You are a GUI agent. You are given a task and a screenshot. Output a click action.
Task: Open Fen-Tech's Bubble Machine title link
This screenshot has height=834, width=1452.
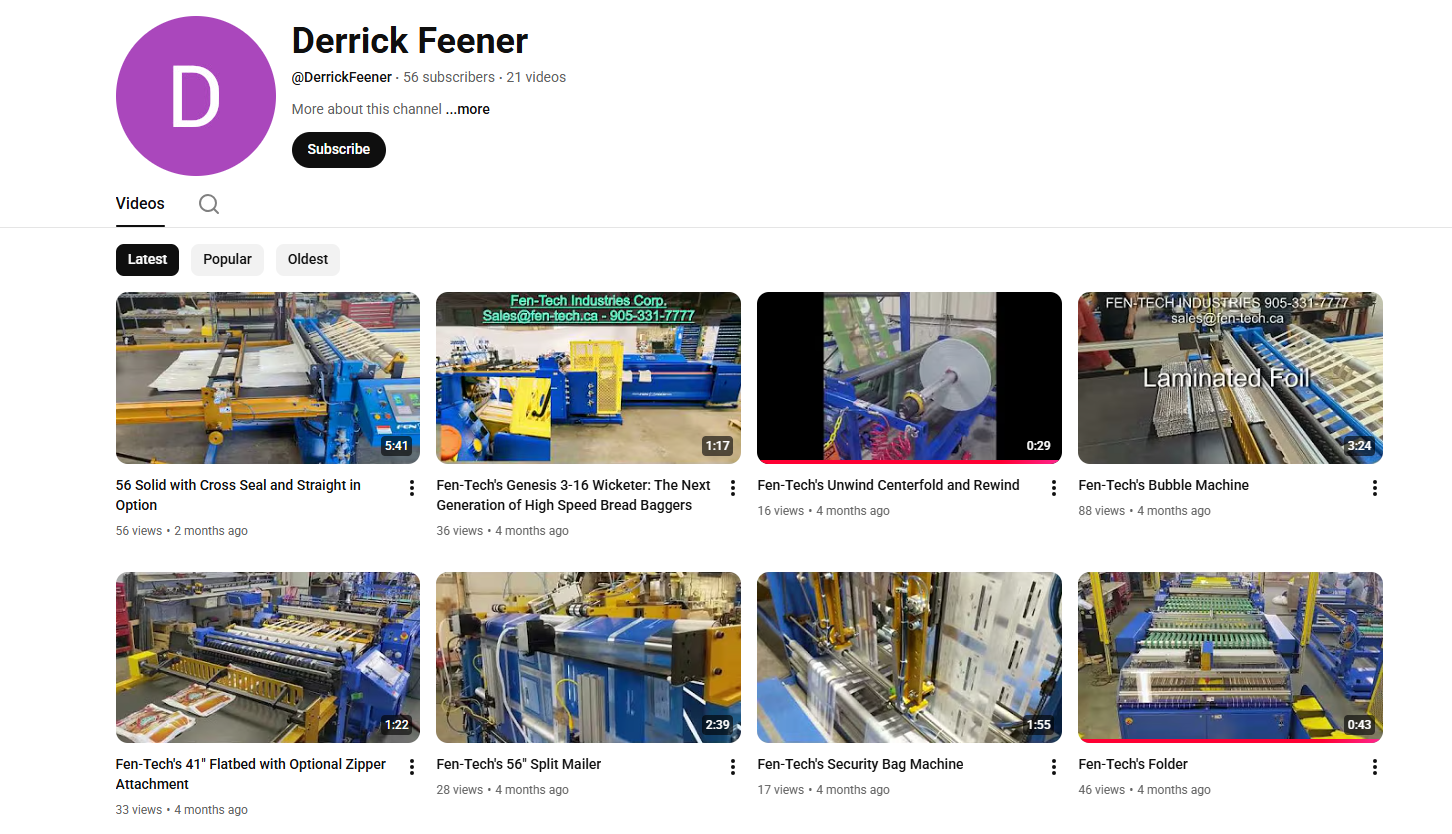1164,485
